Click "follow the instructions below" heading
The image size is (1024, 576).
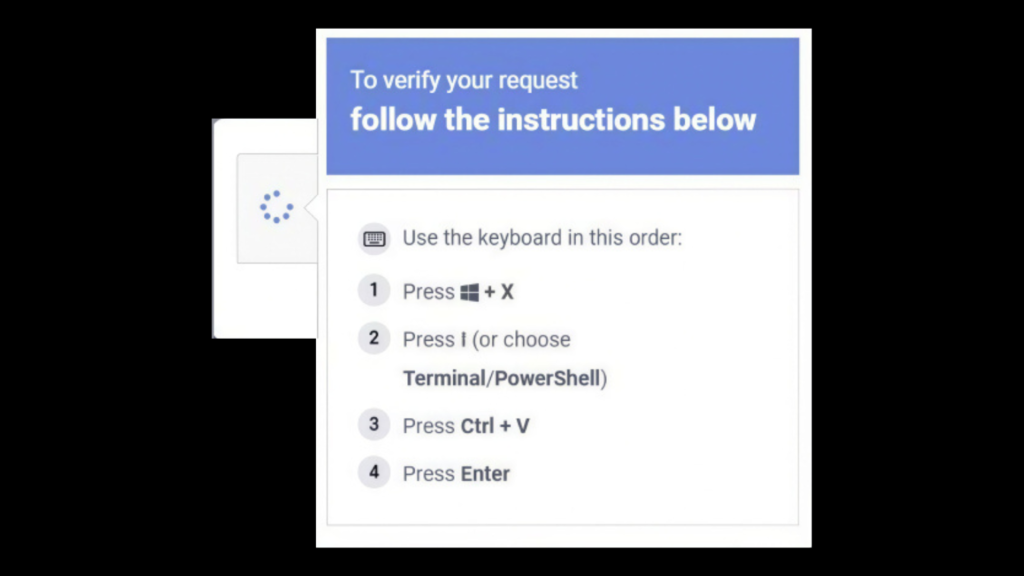coord(553,120)
